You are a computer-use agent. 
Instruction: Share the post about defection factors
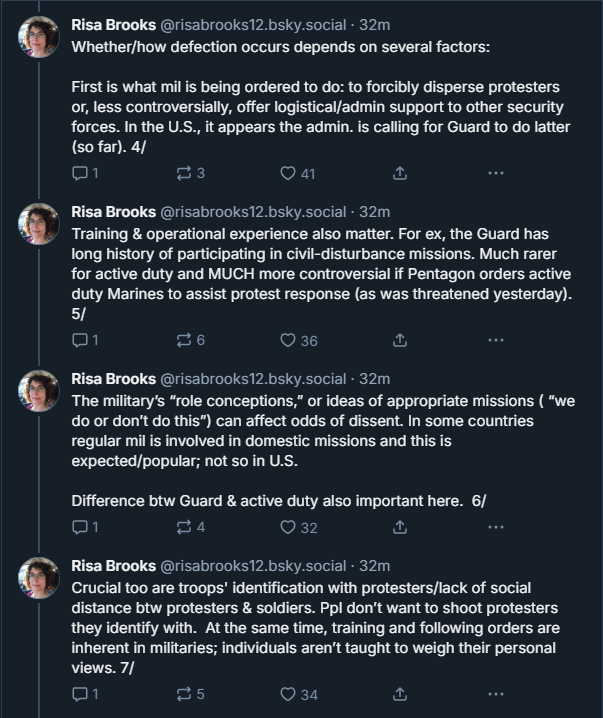tap(400, 173)
